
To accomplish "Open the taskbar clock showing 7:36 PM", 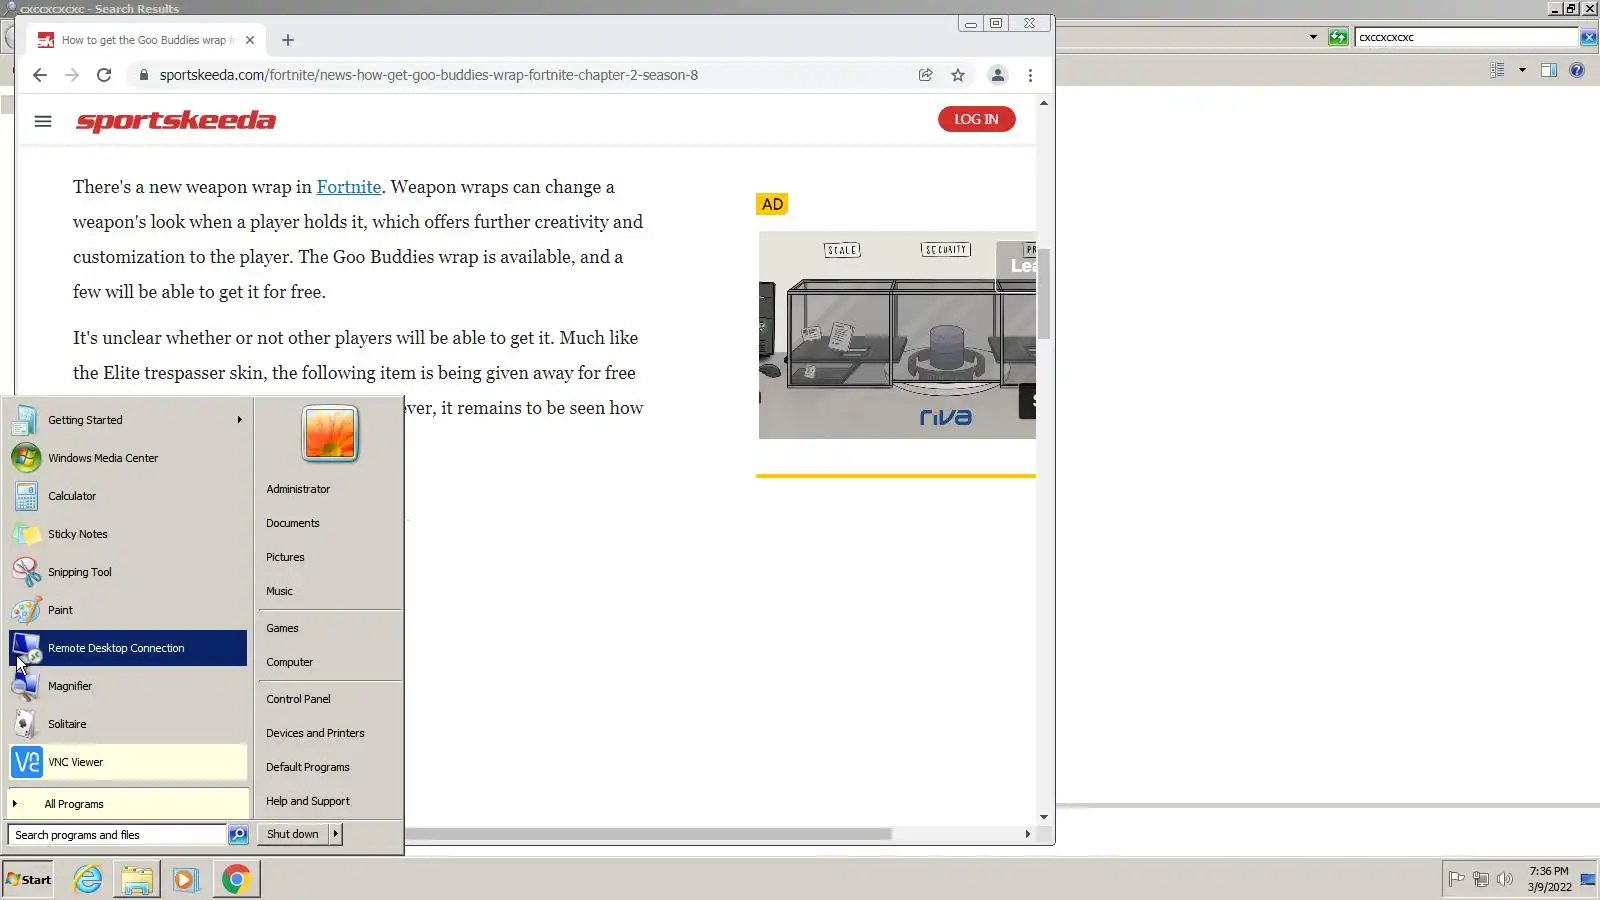I will coord(1549,879).
